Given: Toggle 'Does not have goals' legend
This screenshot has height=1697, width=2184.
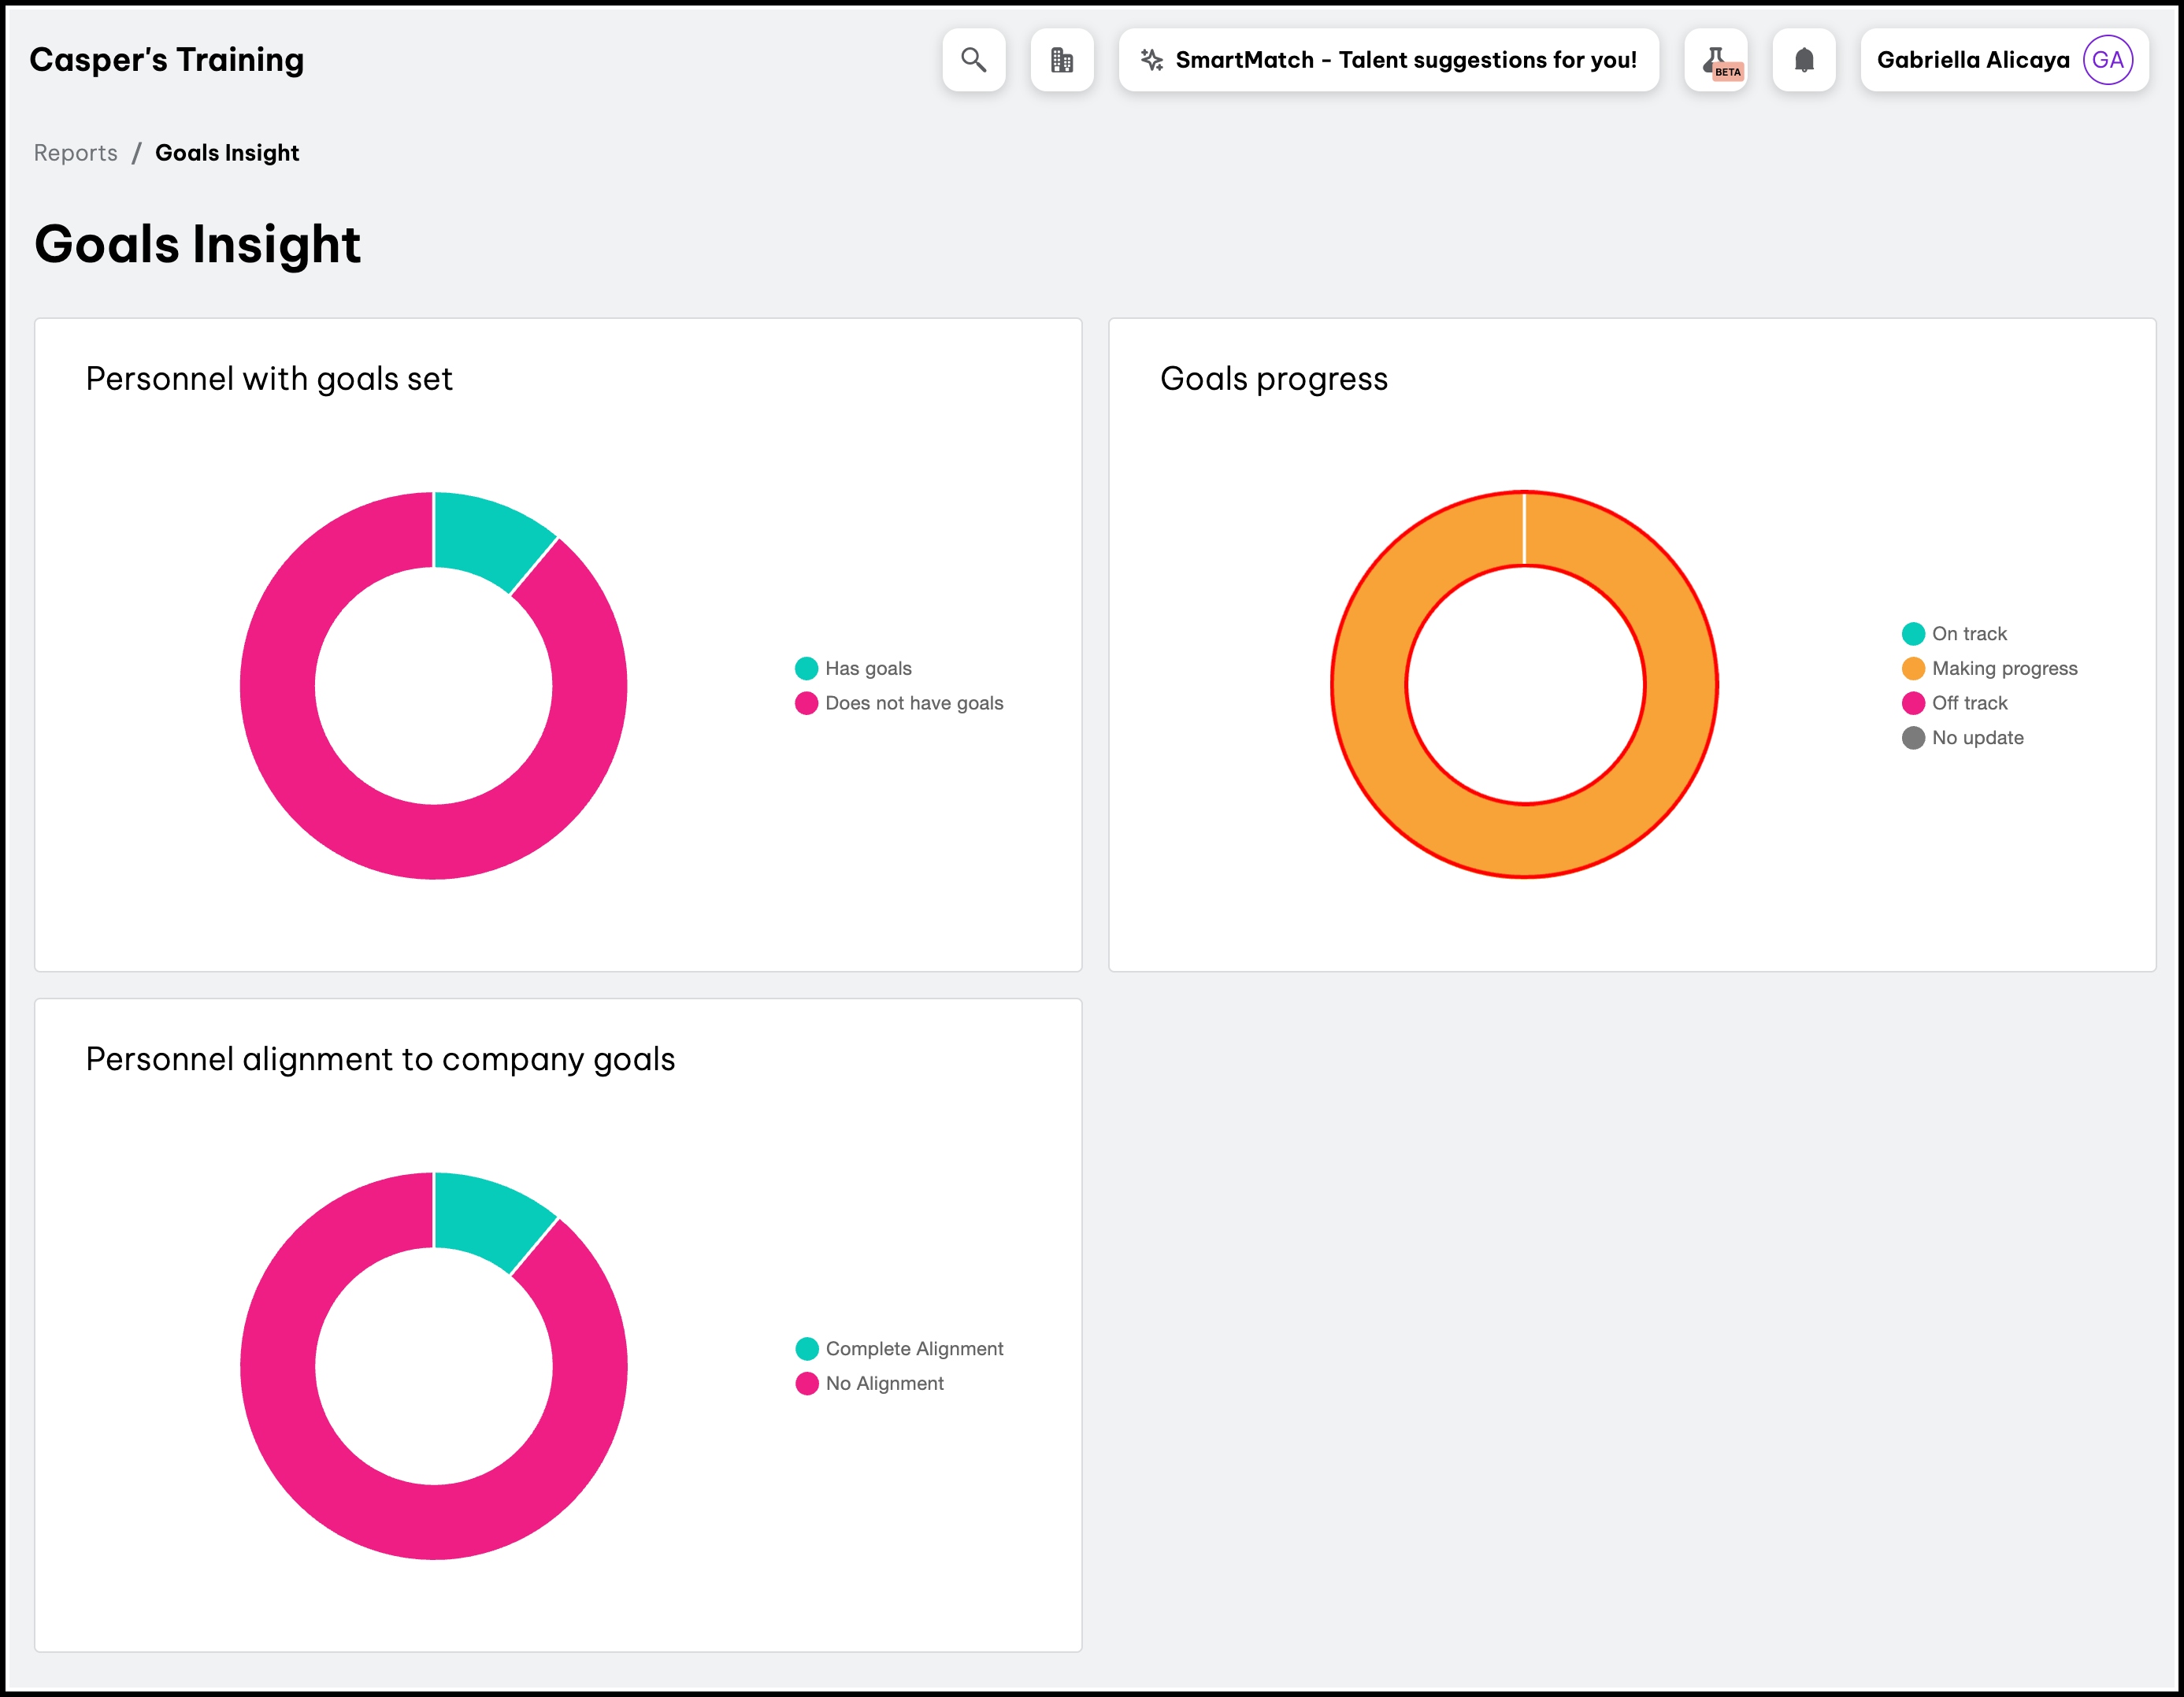Looking at the screenshot, I should coord(913,703).
